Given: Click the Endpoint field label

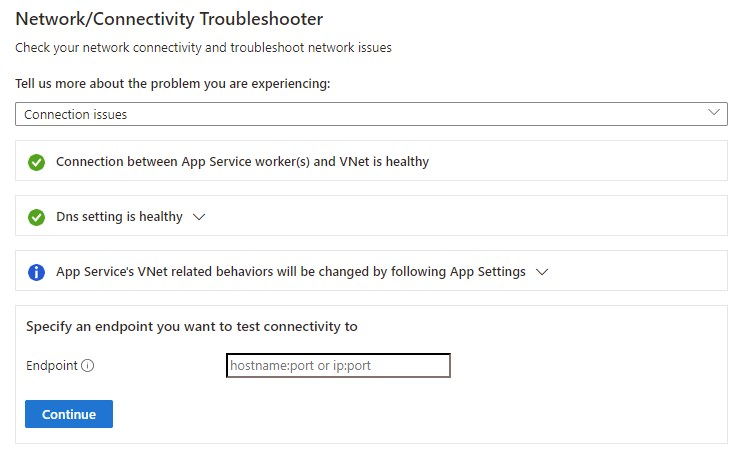Looking at the screenshot, I should [52, 366].
